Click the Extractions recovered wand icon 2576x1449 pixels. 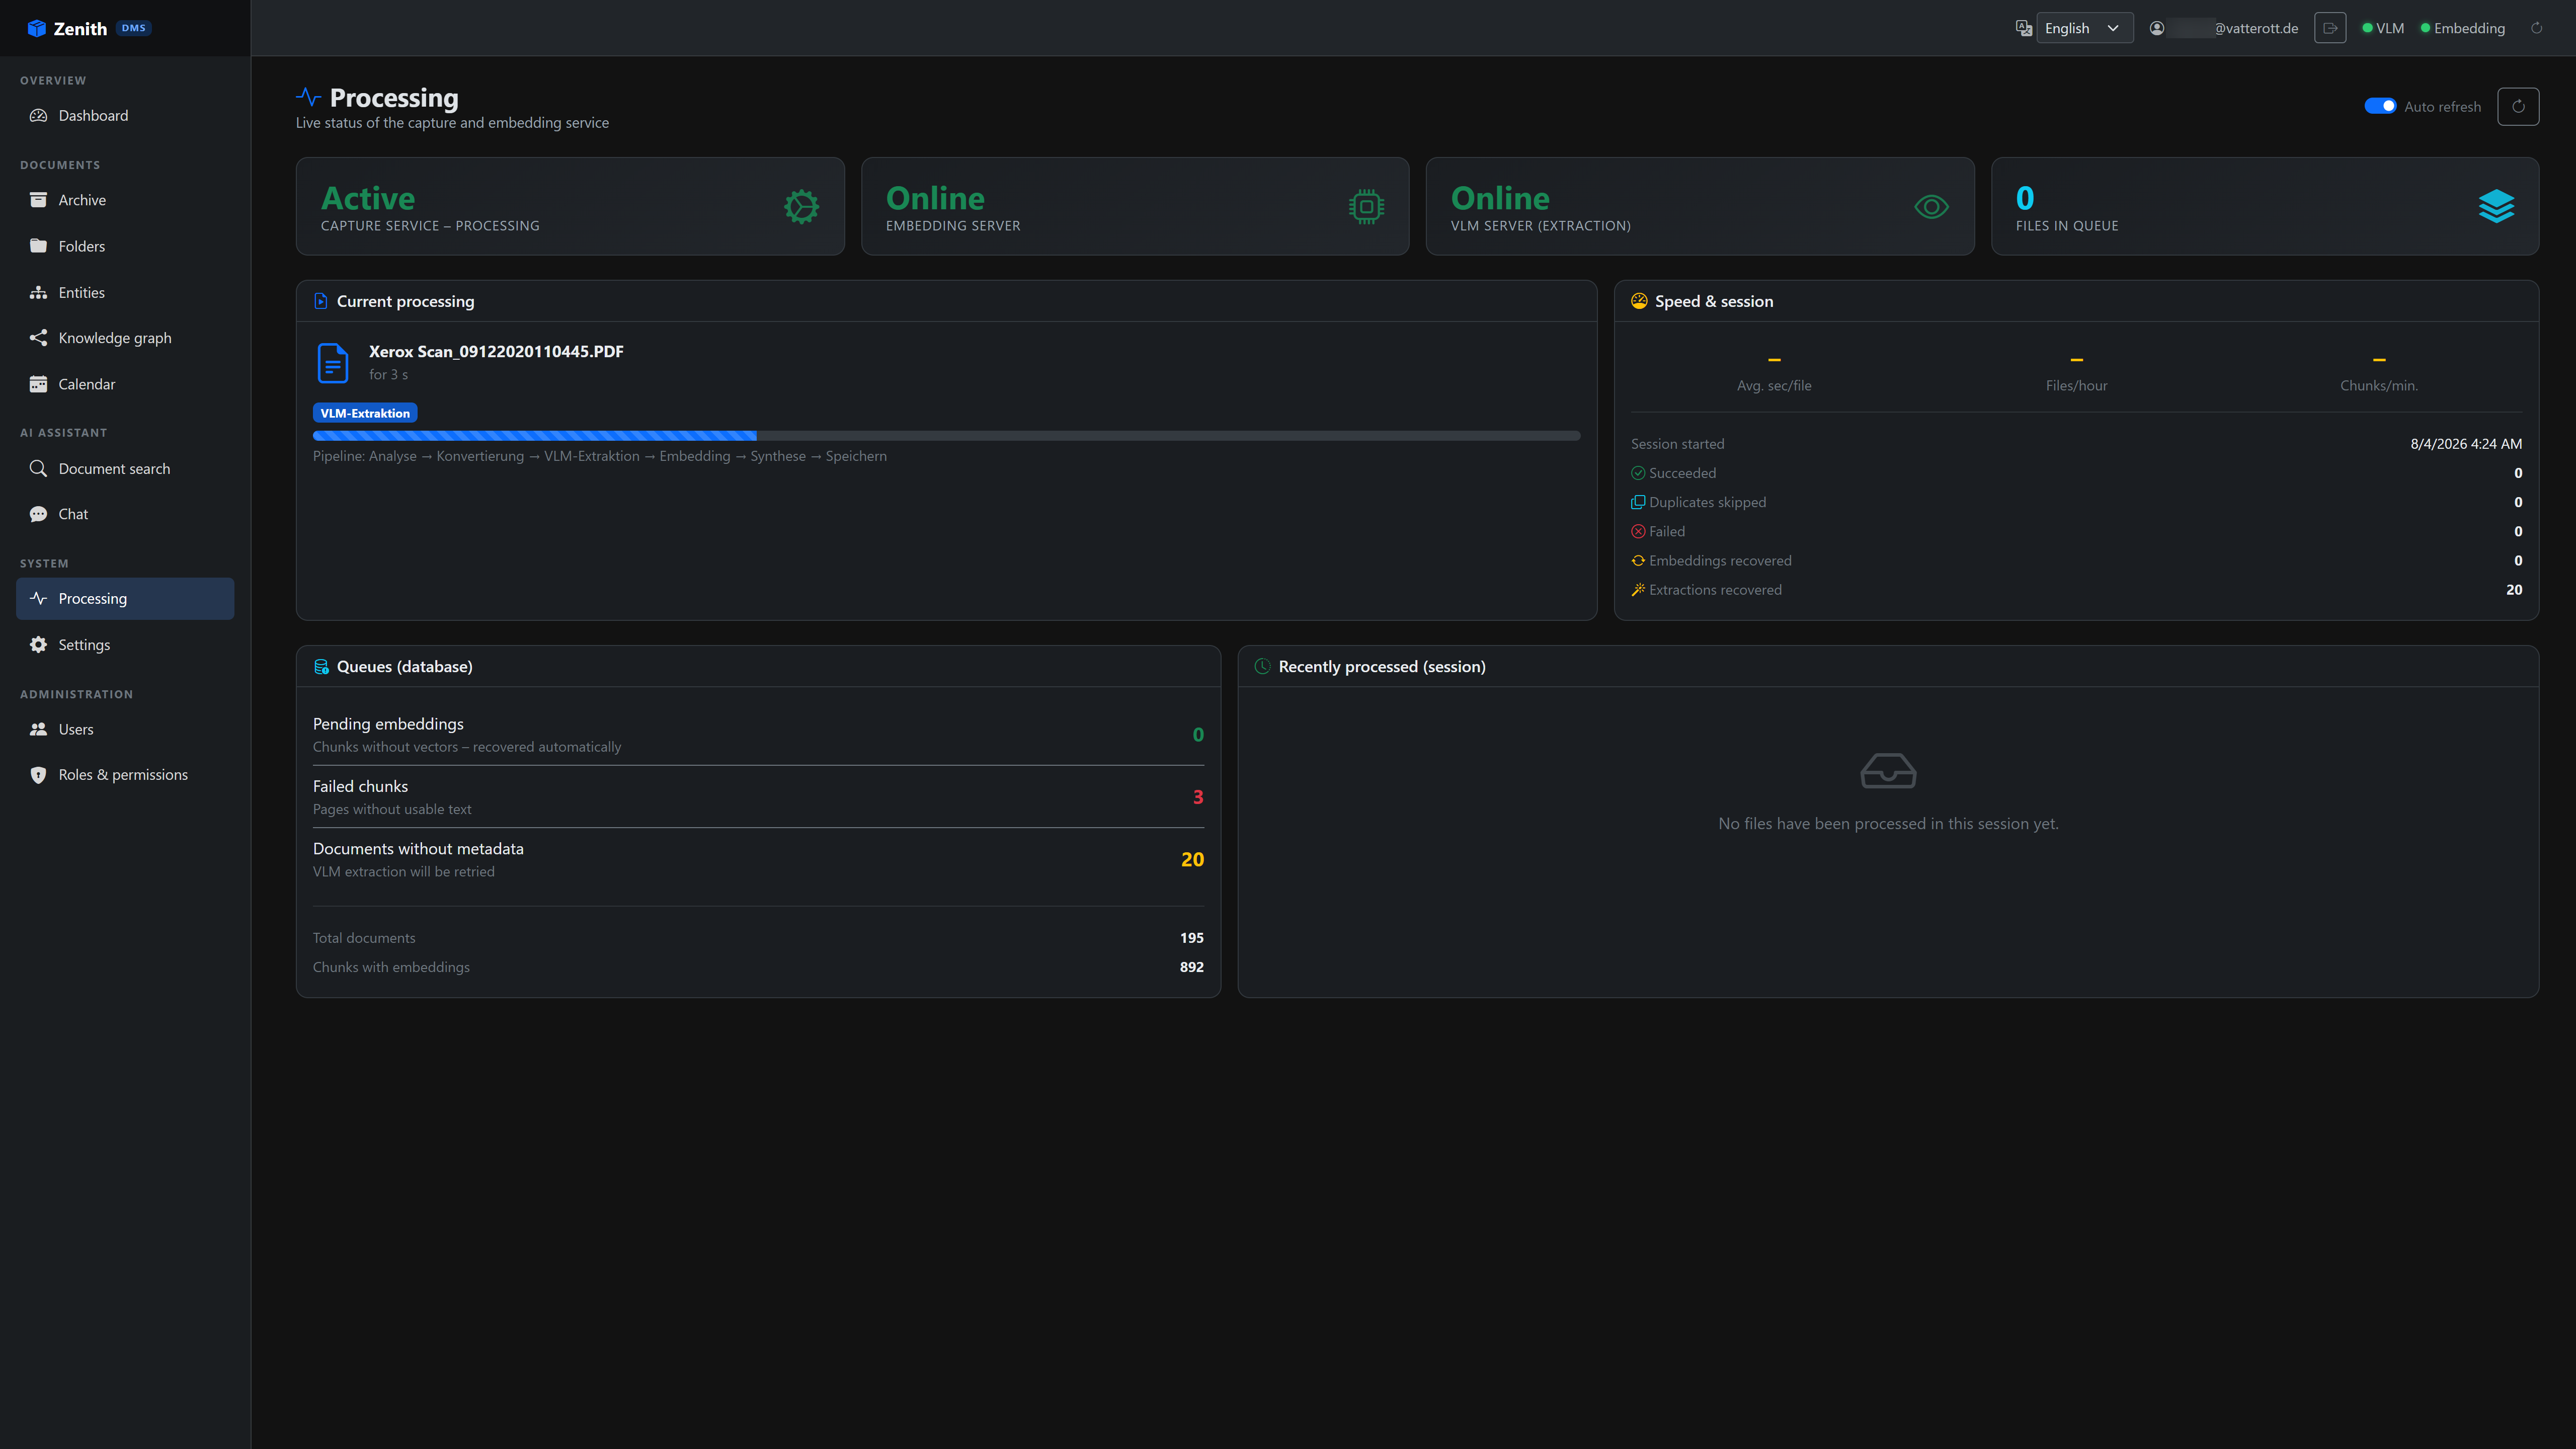1638,590
